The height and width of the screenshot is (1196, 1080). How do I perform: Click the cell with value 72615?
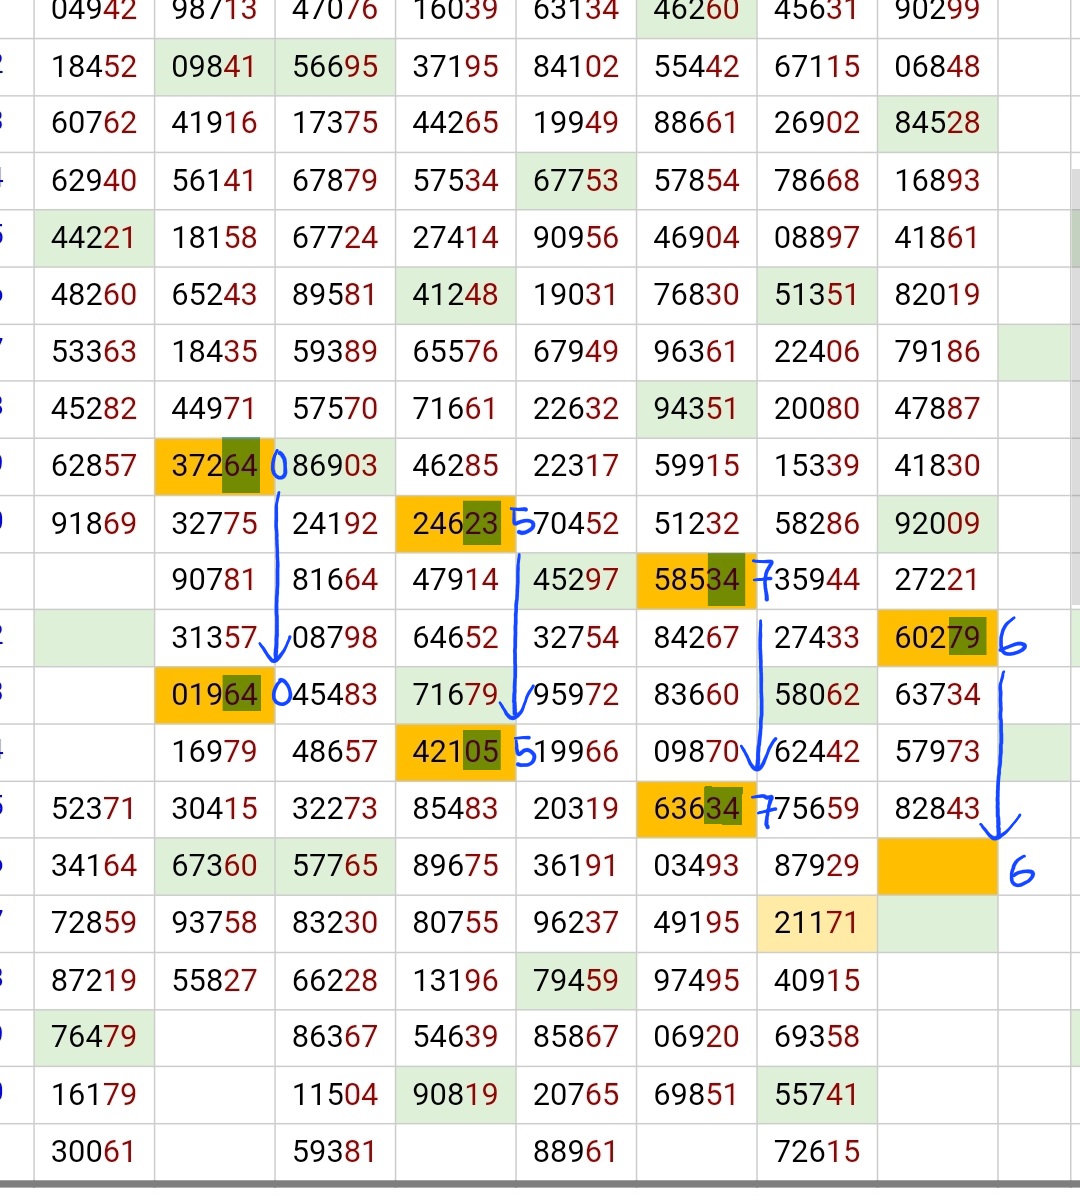click(x=816, y=1151)
